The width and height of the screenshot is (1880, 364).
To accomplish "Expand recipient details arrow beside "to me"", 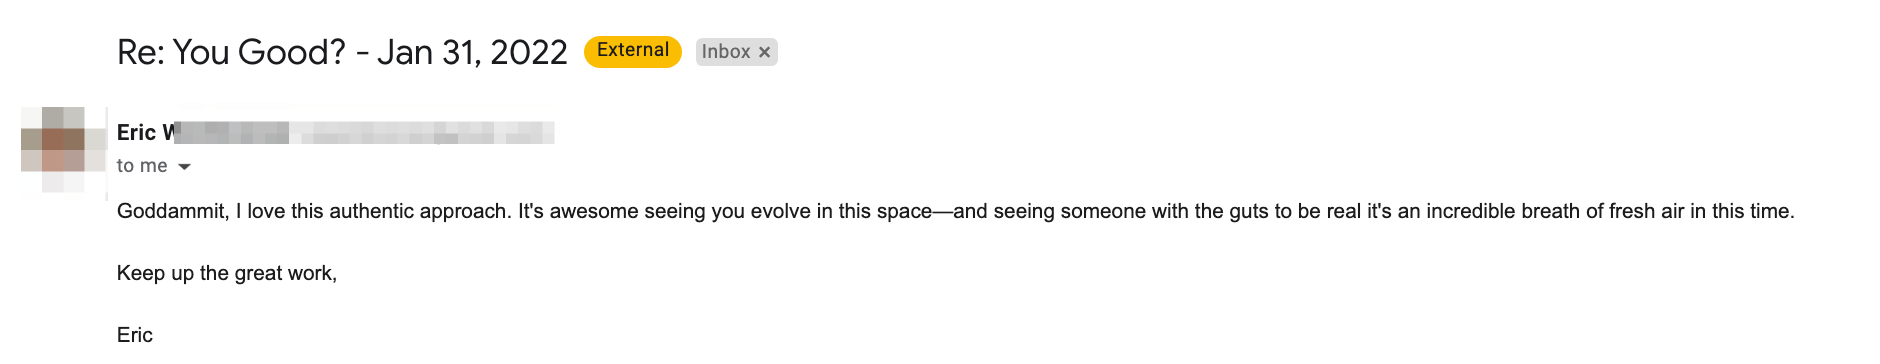I will tap(184, 167).
